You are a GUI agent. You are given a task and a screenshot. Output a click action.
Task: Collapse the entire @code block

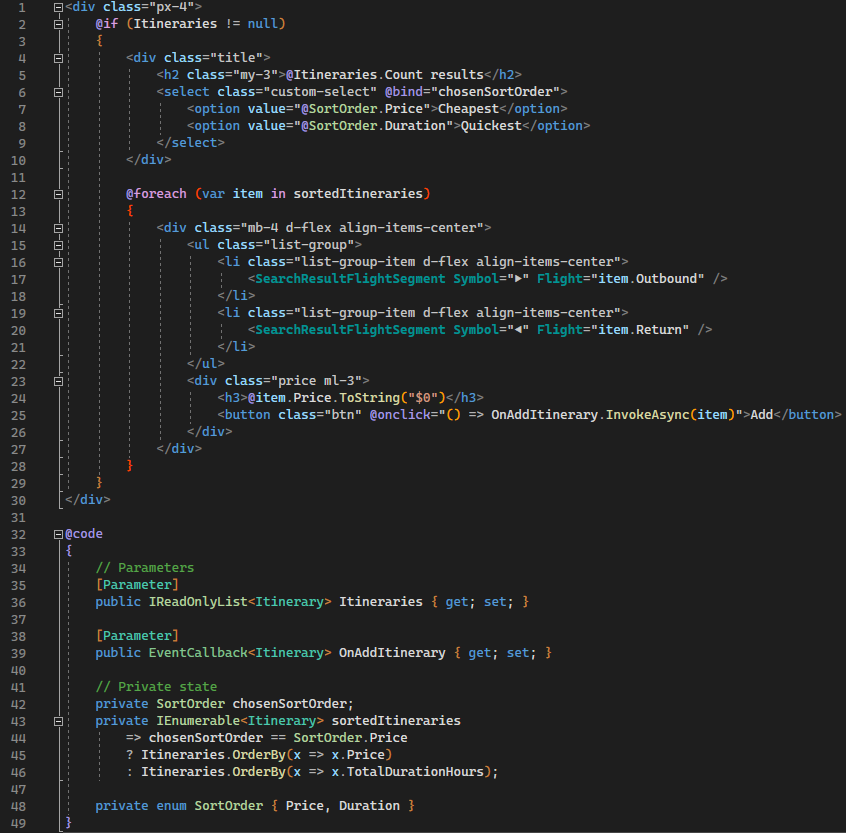(58, 533)
